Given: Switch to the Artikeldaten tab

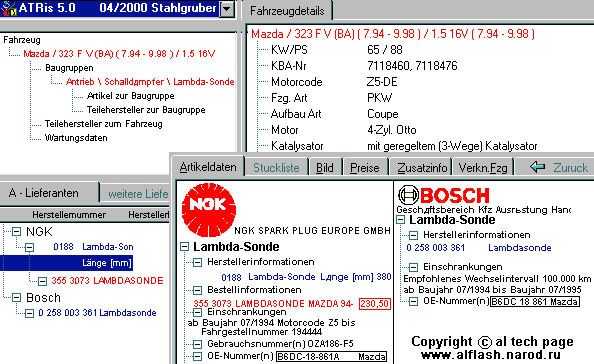Looking at the screenshot, I should tap(208, 167).
